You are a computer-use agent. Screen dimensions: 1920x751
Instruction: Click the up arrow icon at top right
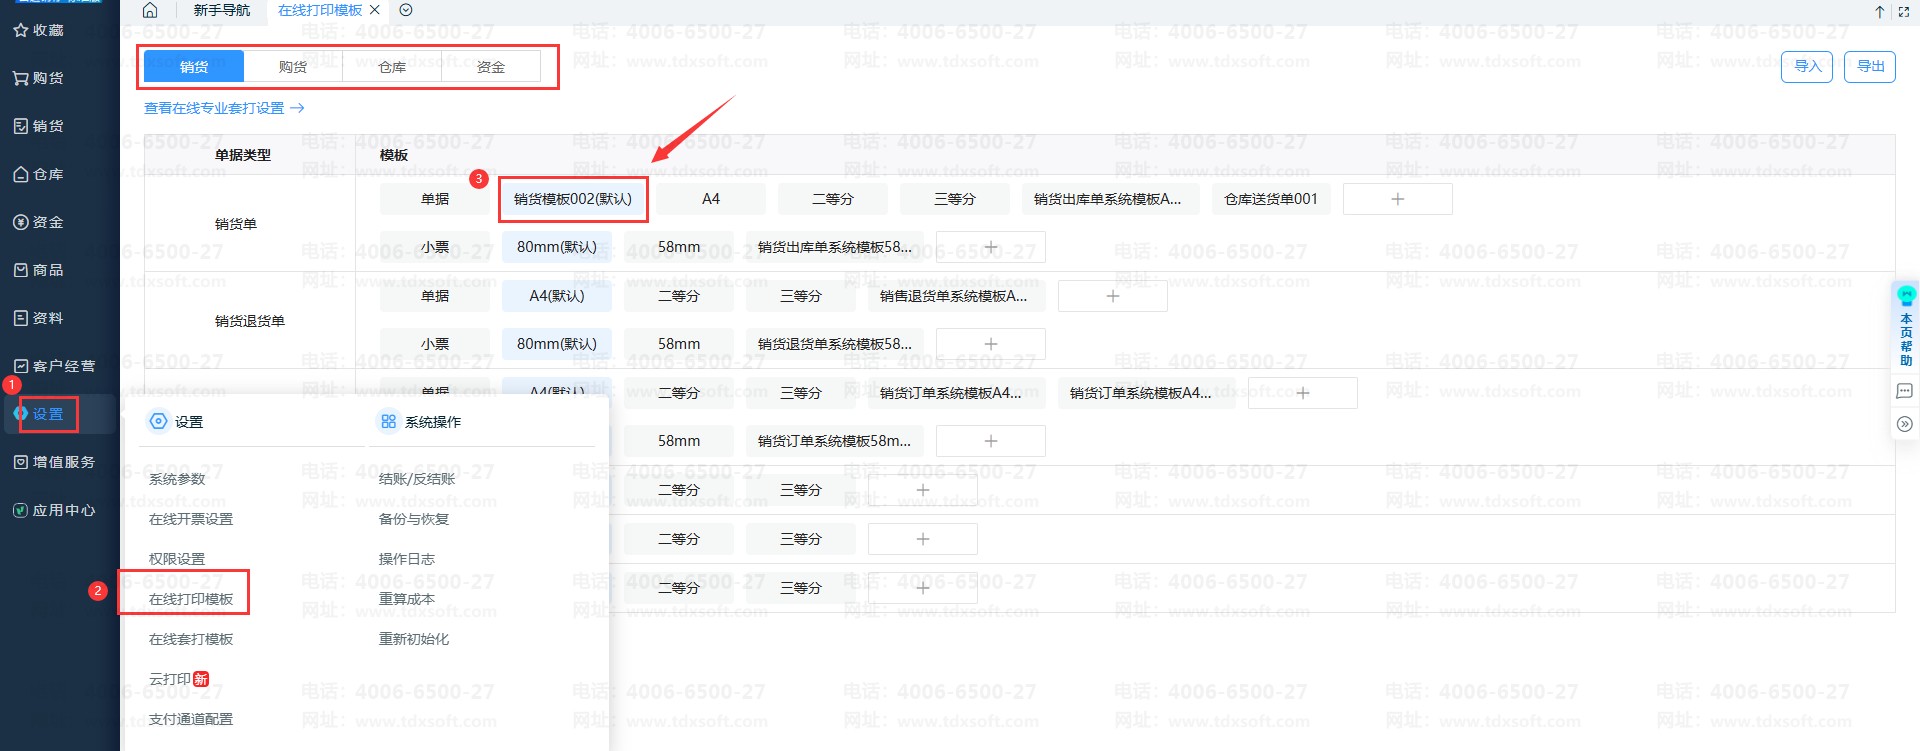(1880, 12)
